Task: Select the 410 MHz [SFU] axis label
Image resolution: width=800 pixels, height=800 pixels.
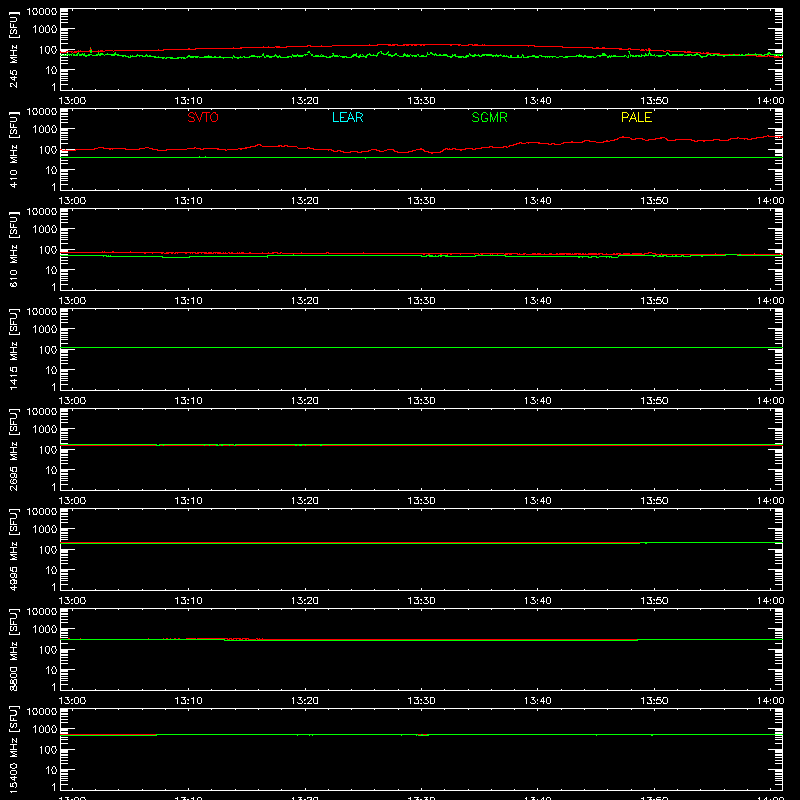Action: coord(13,150)
